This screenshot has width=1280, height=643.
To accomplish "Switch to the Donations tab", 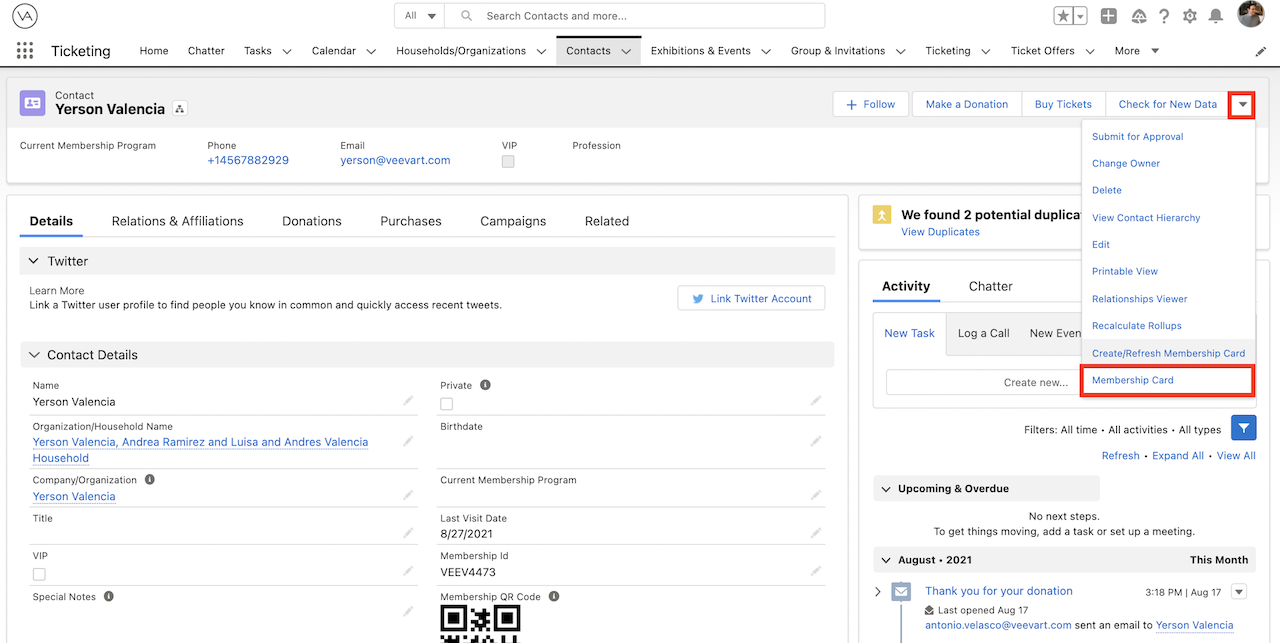I will [312, 221].
